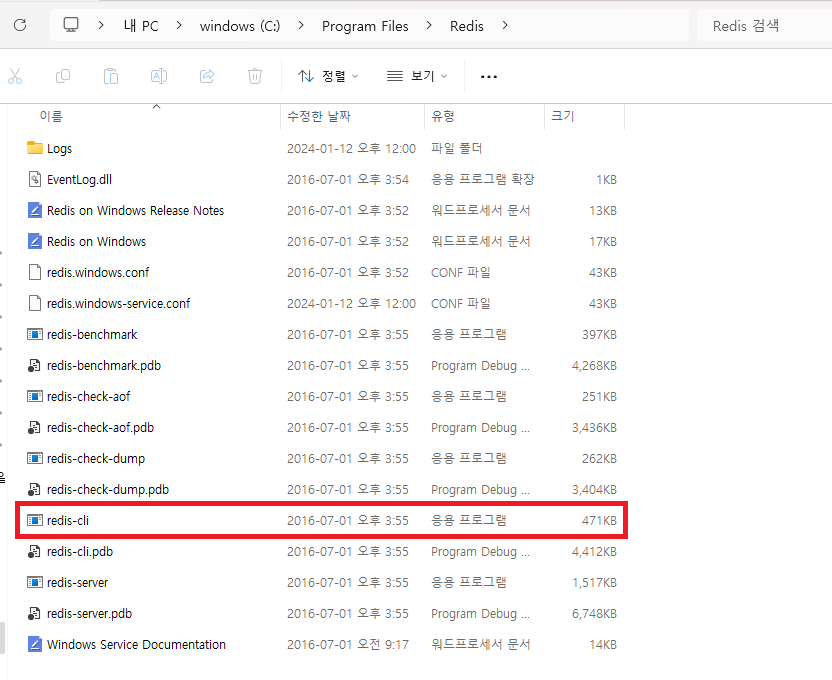Select redis-check-aof.pdb file name

tap(100, 428)
